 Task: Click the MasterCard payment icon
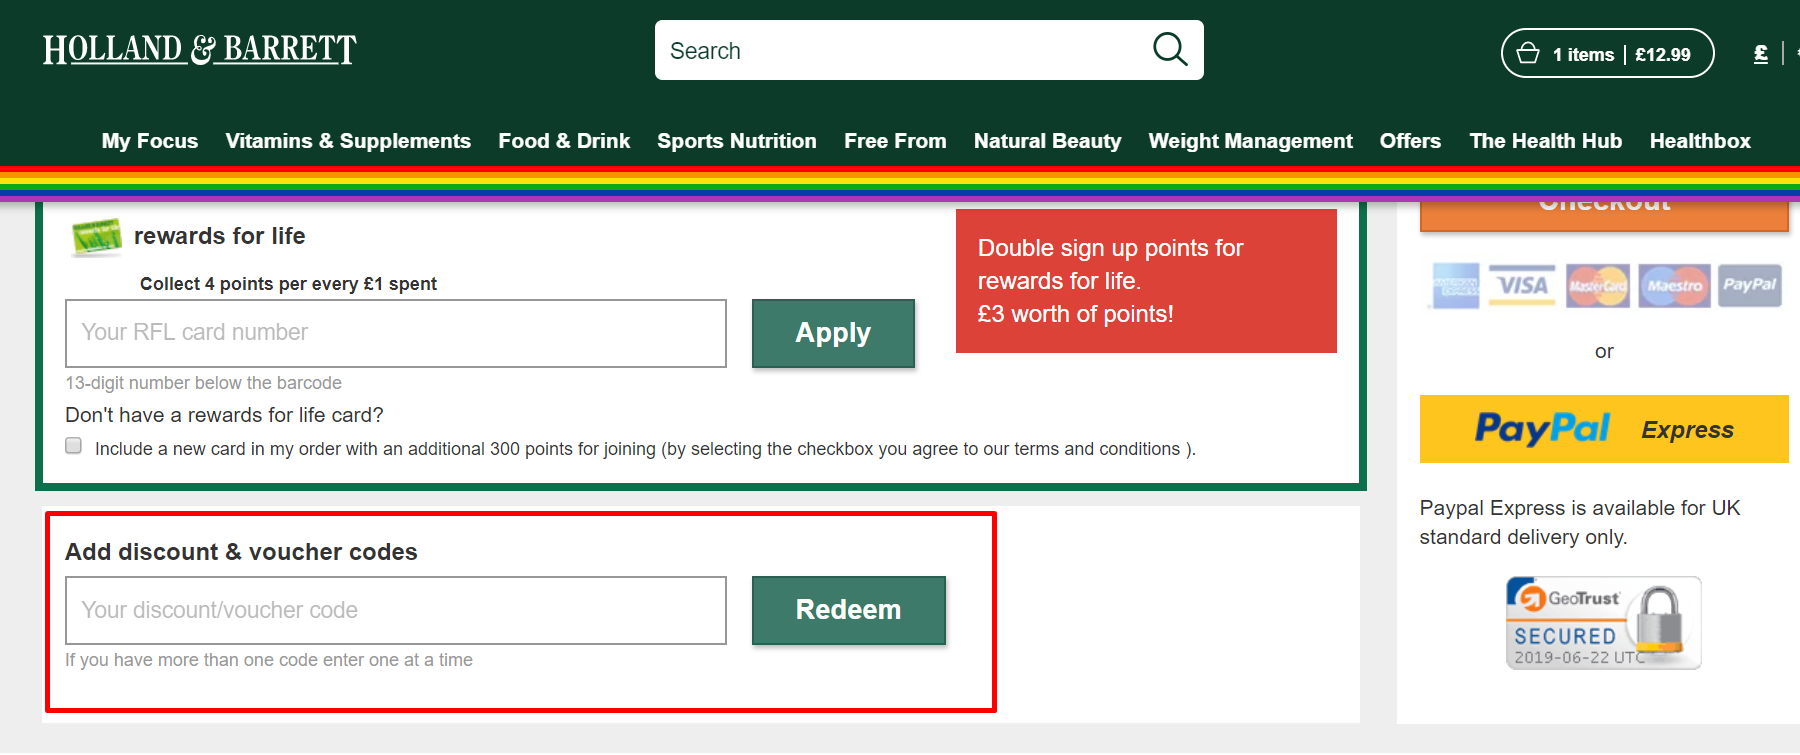tap(1597, 285)
